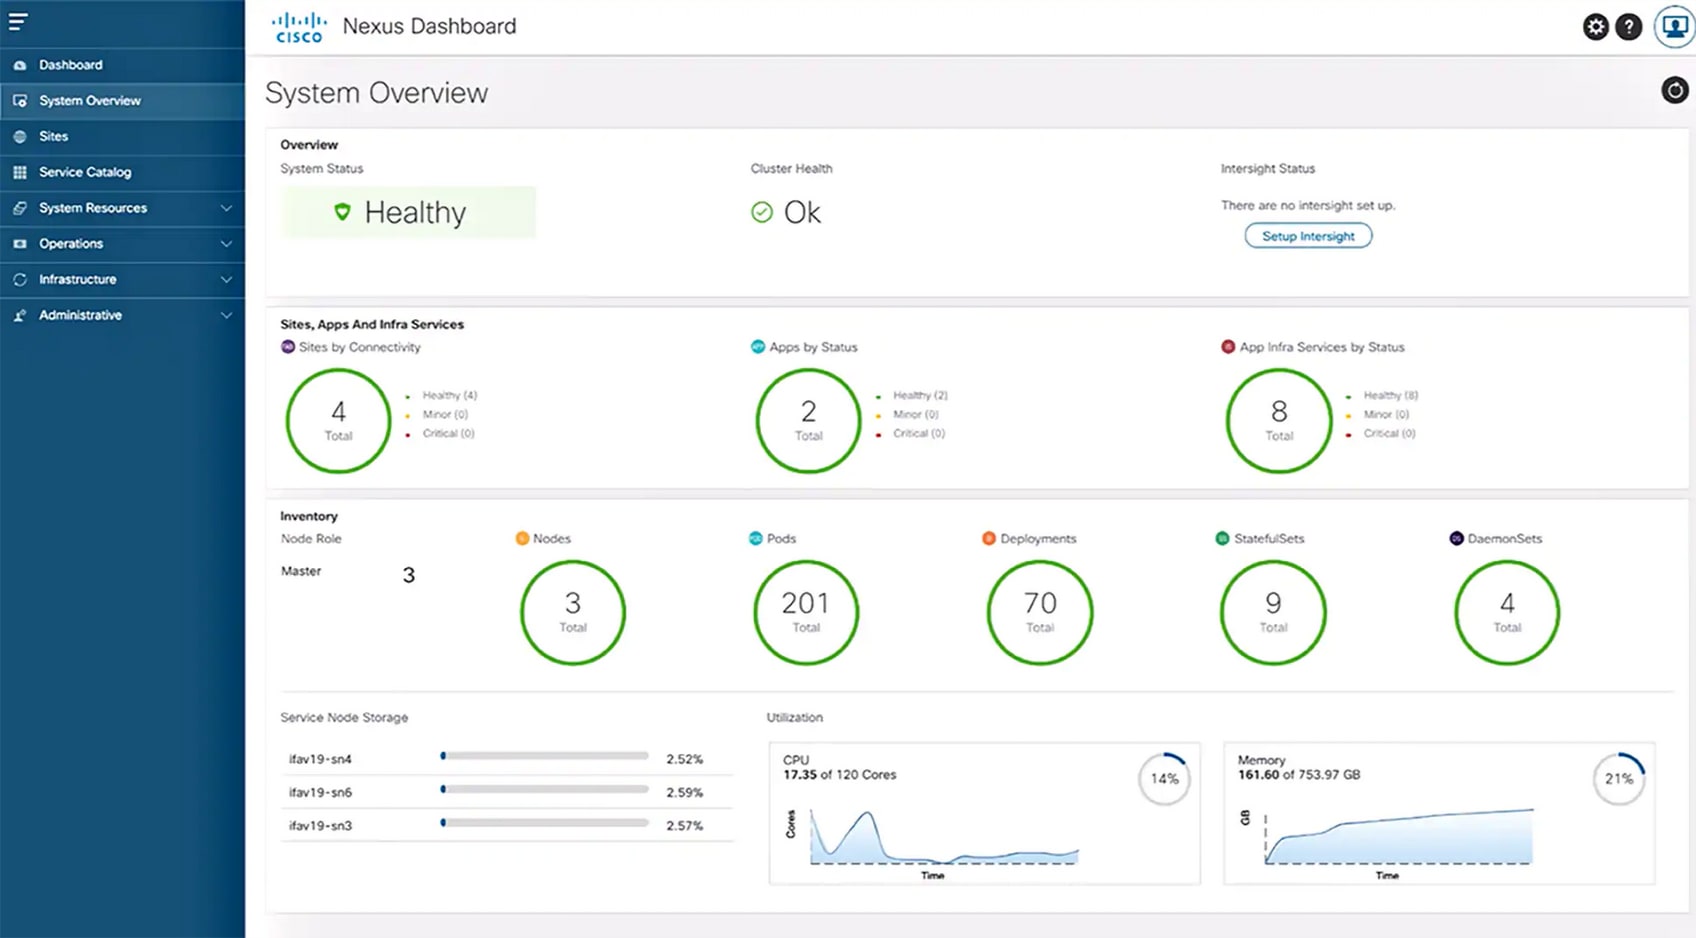Screen dimensions: 1696x938
Task: Click the DaemonSets 4 Total circle
Action: (x=1507, y=613)
